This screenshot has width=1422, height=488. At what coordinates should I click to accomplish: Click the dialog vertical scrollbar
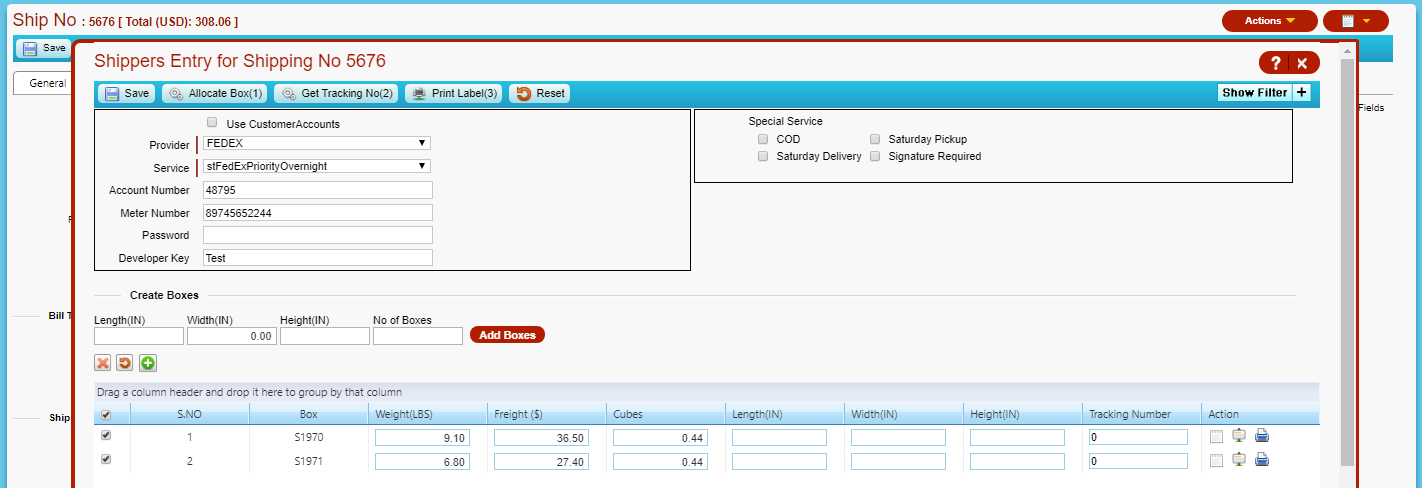(1347, 260)
